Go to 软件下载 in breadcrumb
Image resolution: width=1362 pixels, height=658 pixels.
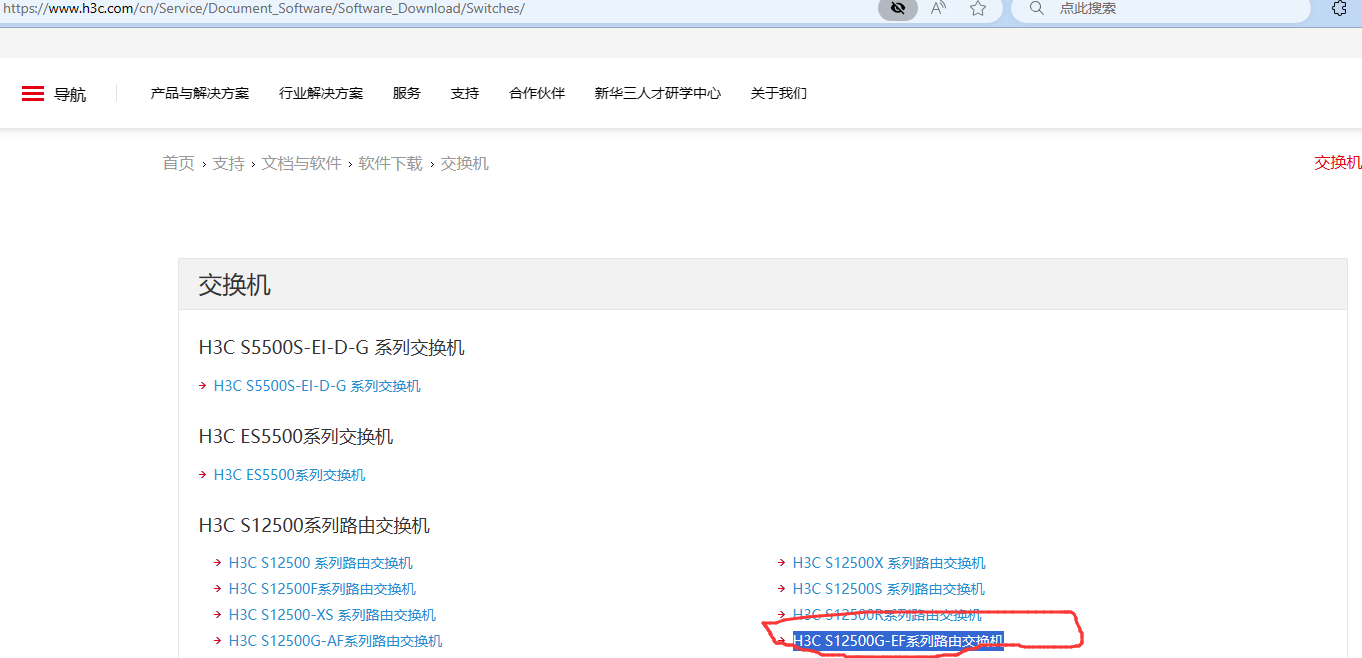(x=391, y=163)
